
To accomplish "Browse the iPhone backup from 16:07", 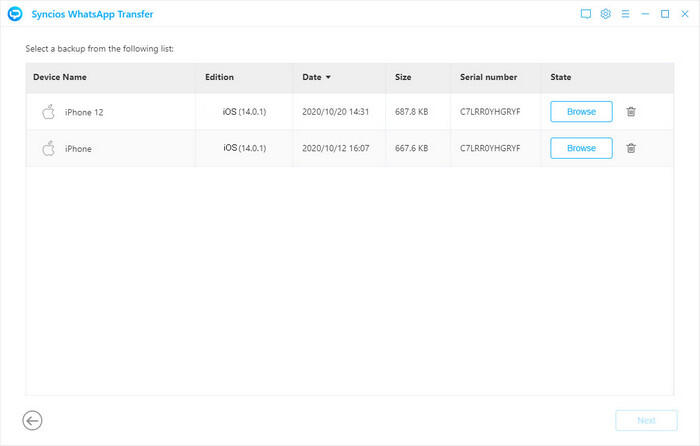I will [581, 148].
